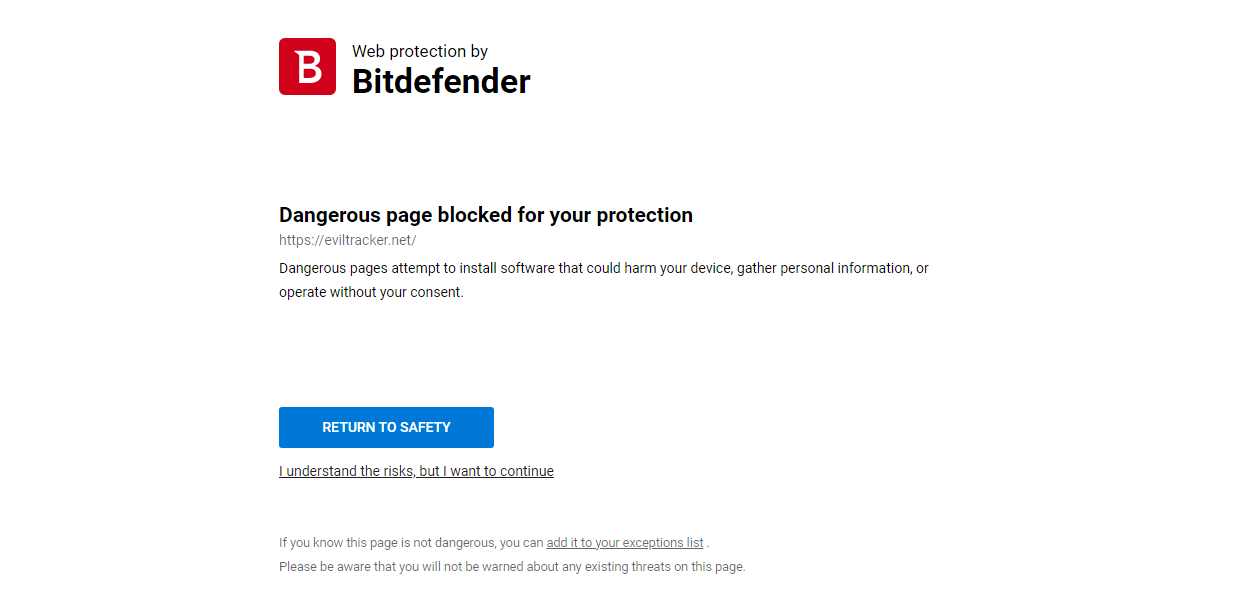Click the red Bitdefender B logo
1255x598 pixels.
[x=307, y=67]
